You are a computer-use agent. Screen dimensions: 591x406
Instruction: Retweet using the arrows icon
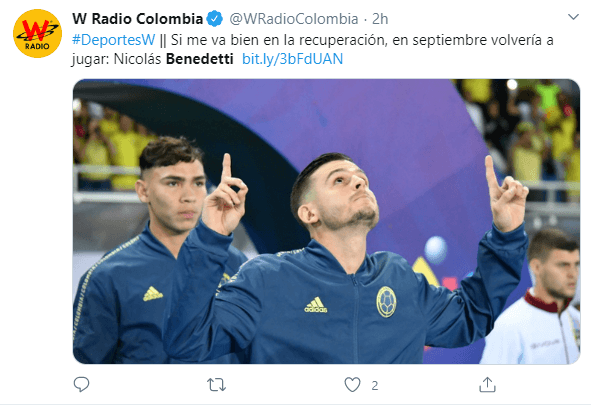[216, 385]
